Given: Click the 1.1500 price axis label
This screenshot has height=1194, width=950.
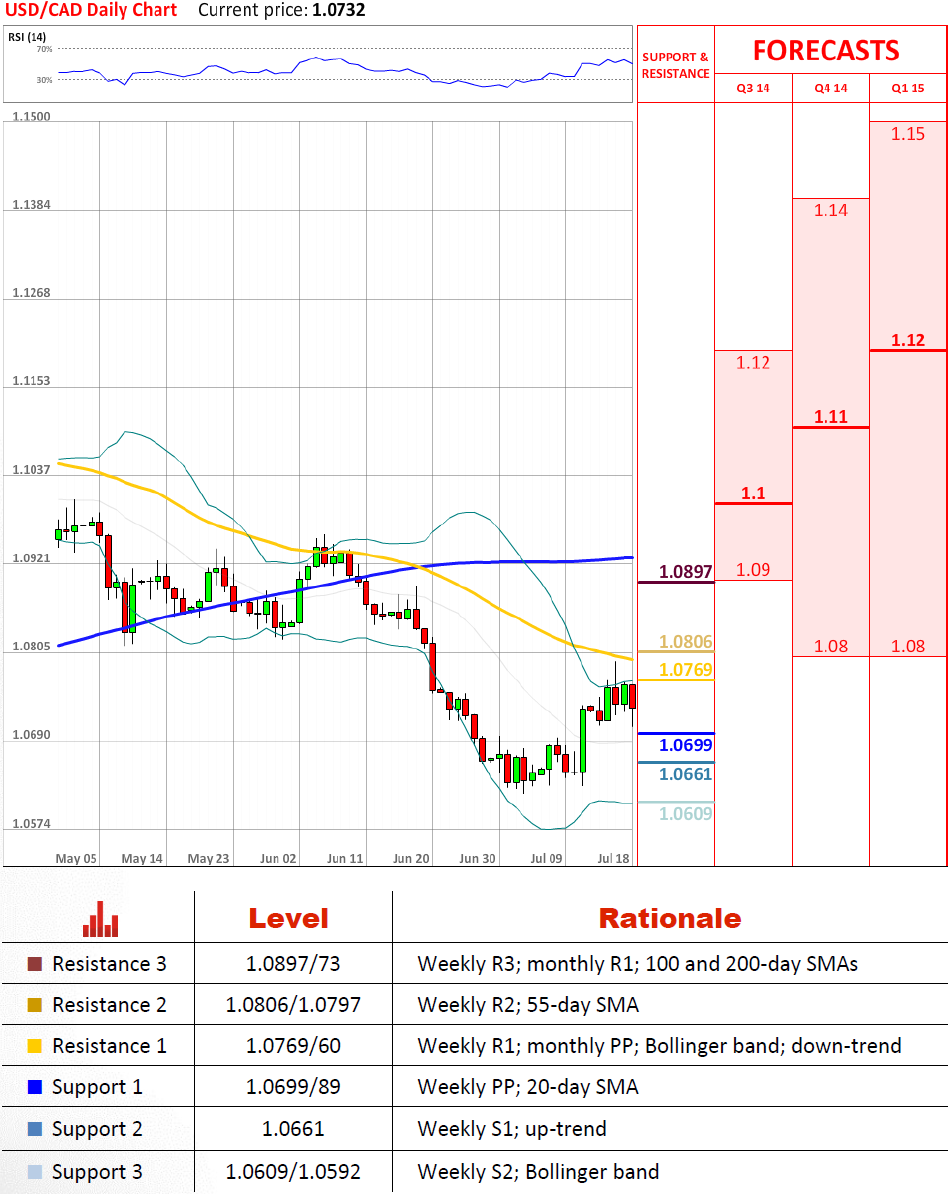Looking at the screenshot, I should point(31,117).
